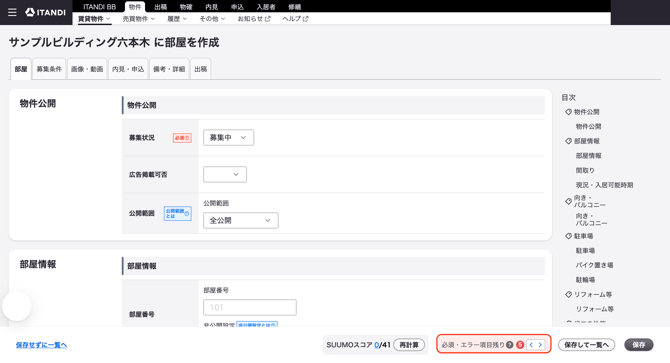Expand the その他 submenu
670x363 pixels.
coord(212,19)
